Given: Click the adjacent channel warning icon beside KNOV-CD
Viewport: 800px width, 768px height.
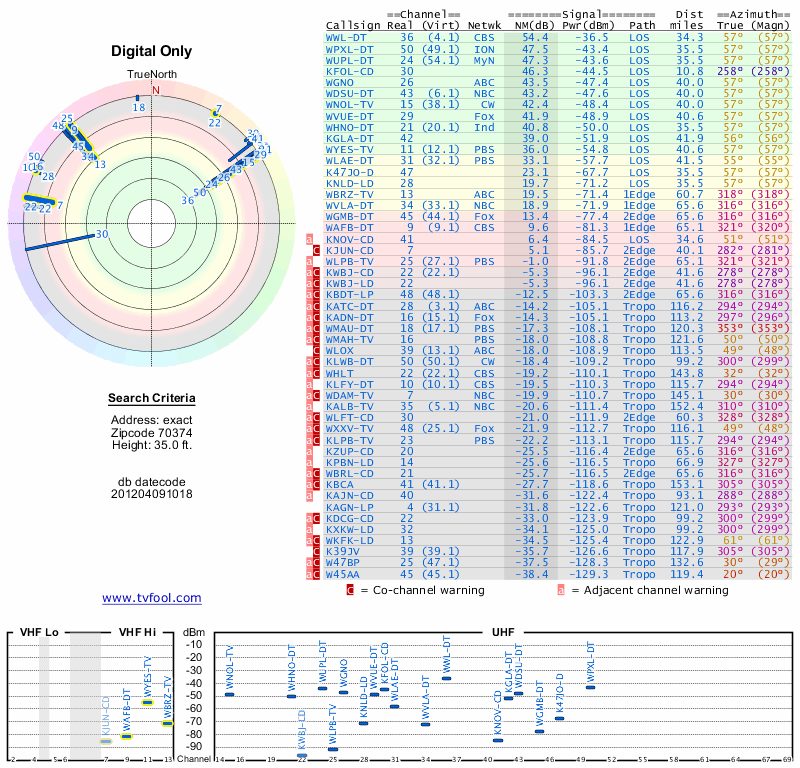Looking at the screenshot, I should click(309, 240).
